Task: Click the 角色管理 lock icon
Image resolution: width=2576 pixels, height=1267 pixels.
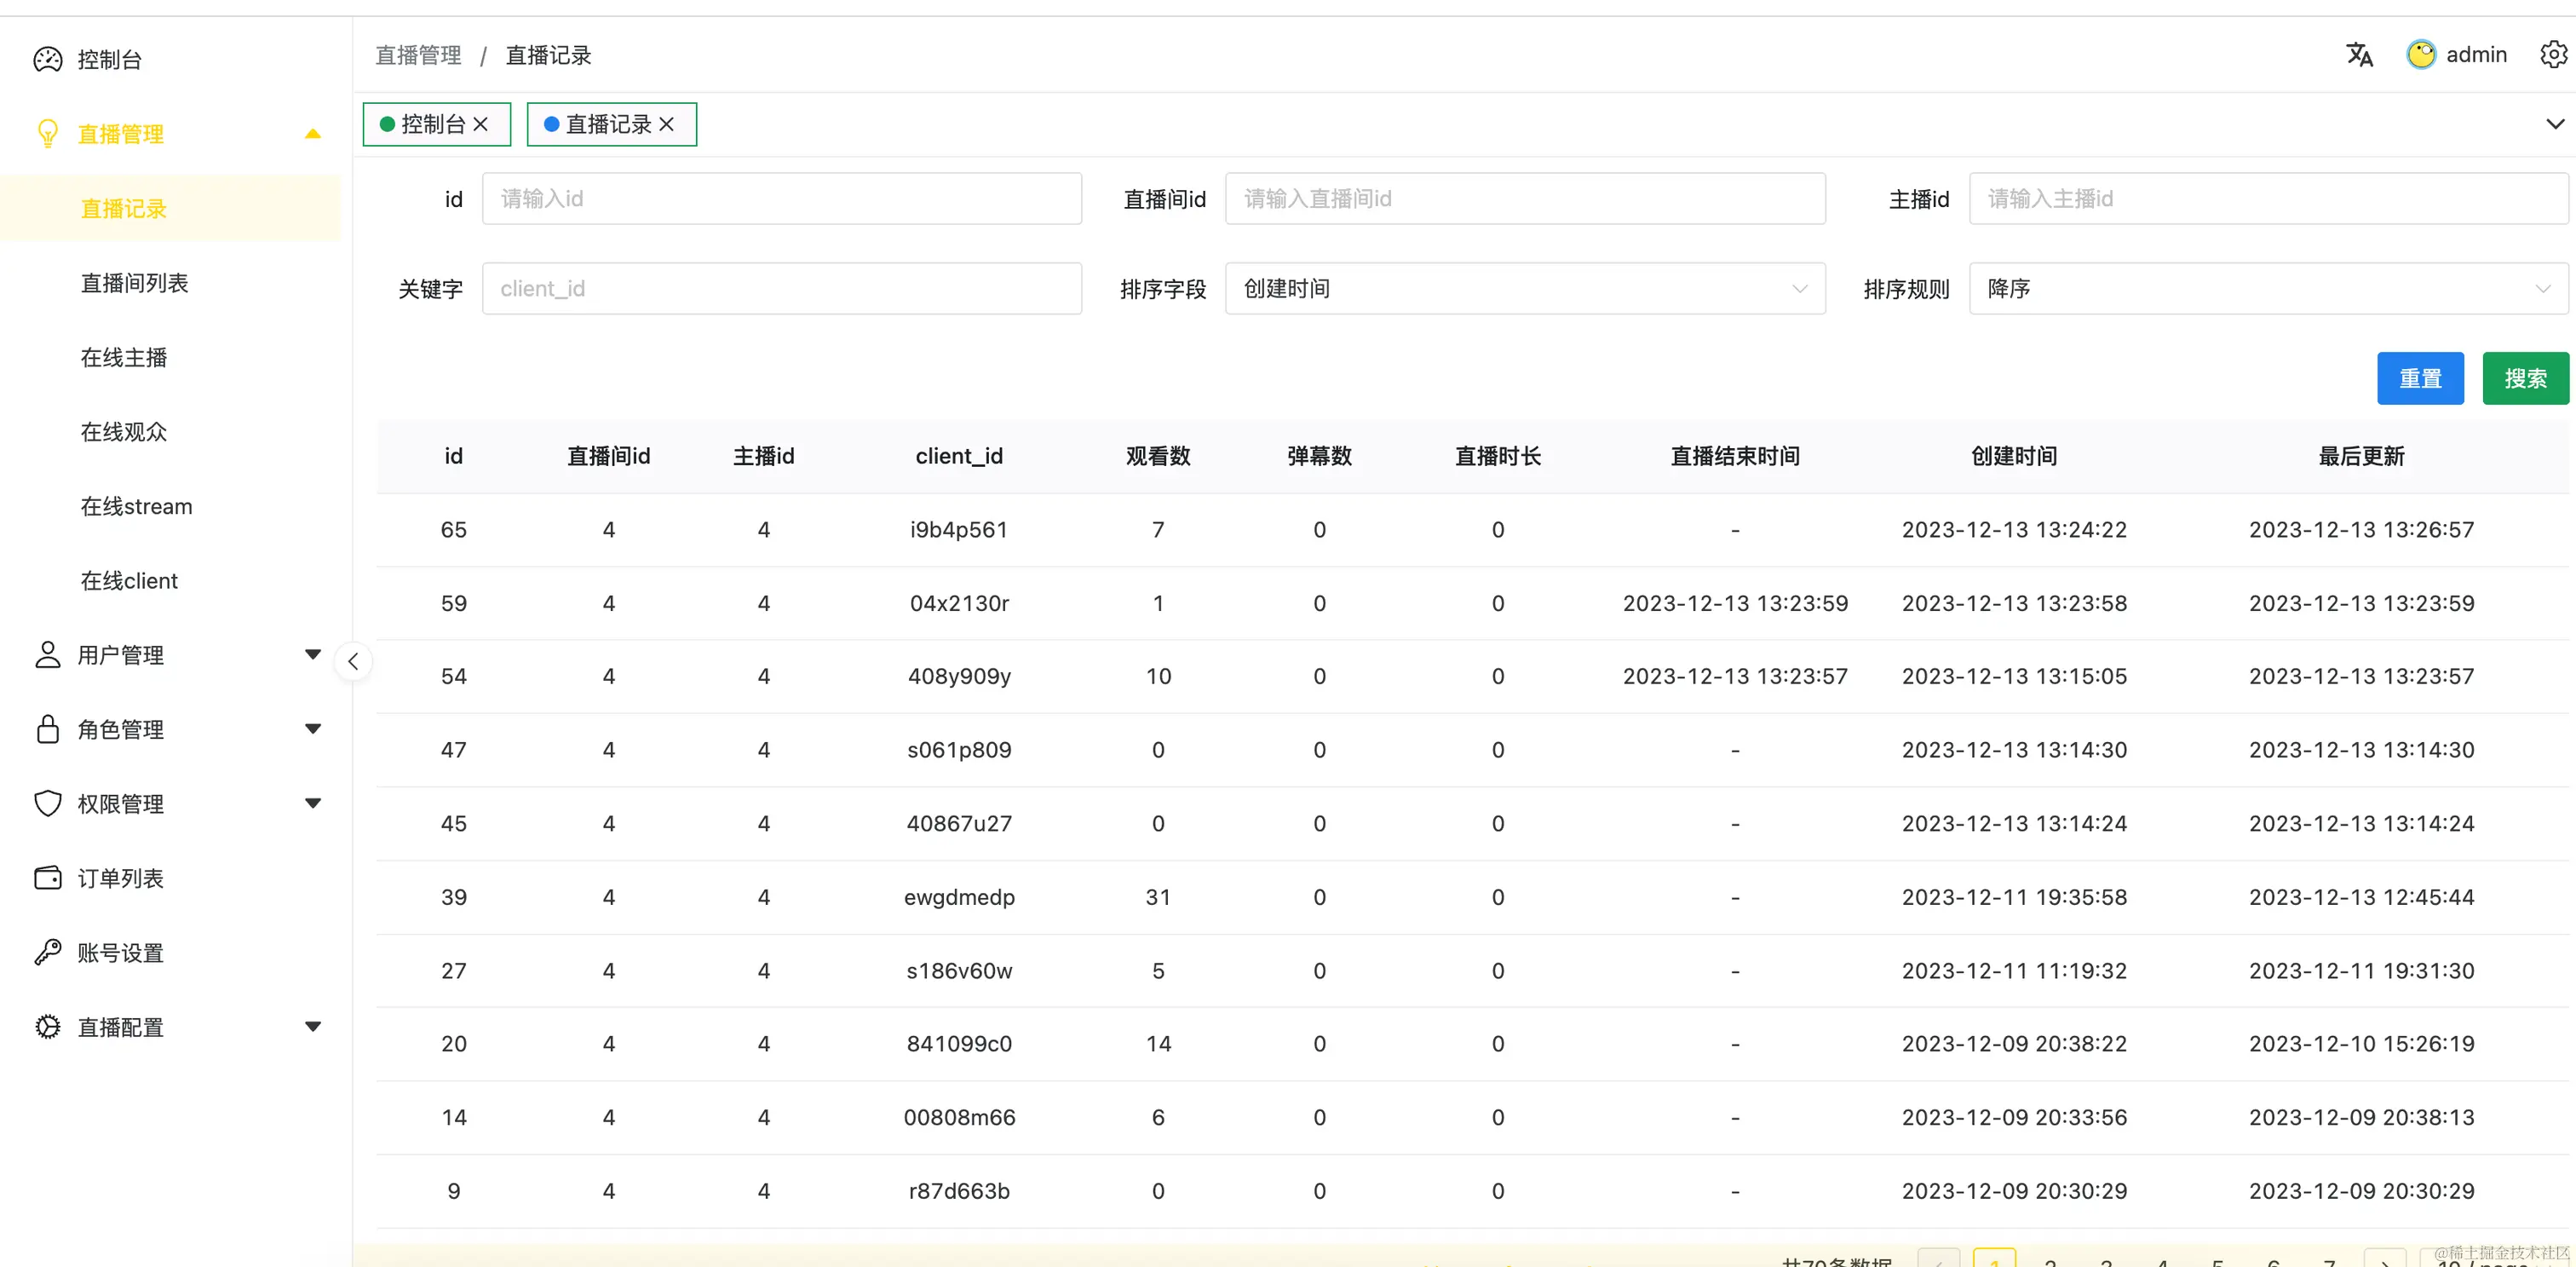Action: tap(47, 729)
